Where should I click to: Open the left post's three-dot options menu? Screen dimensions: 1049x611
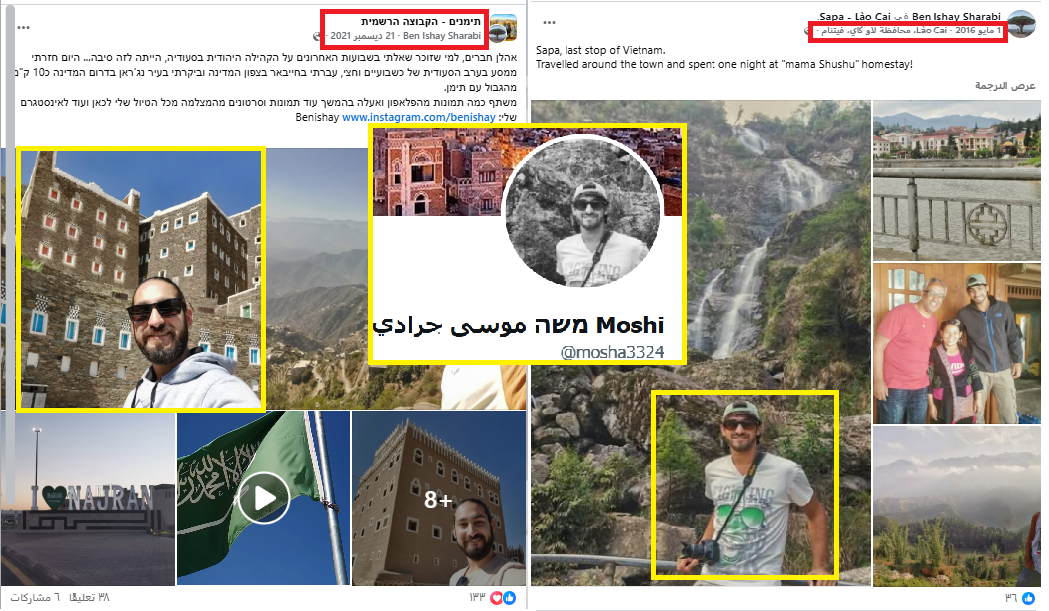(x=23, y=28)
